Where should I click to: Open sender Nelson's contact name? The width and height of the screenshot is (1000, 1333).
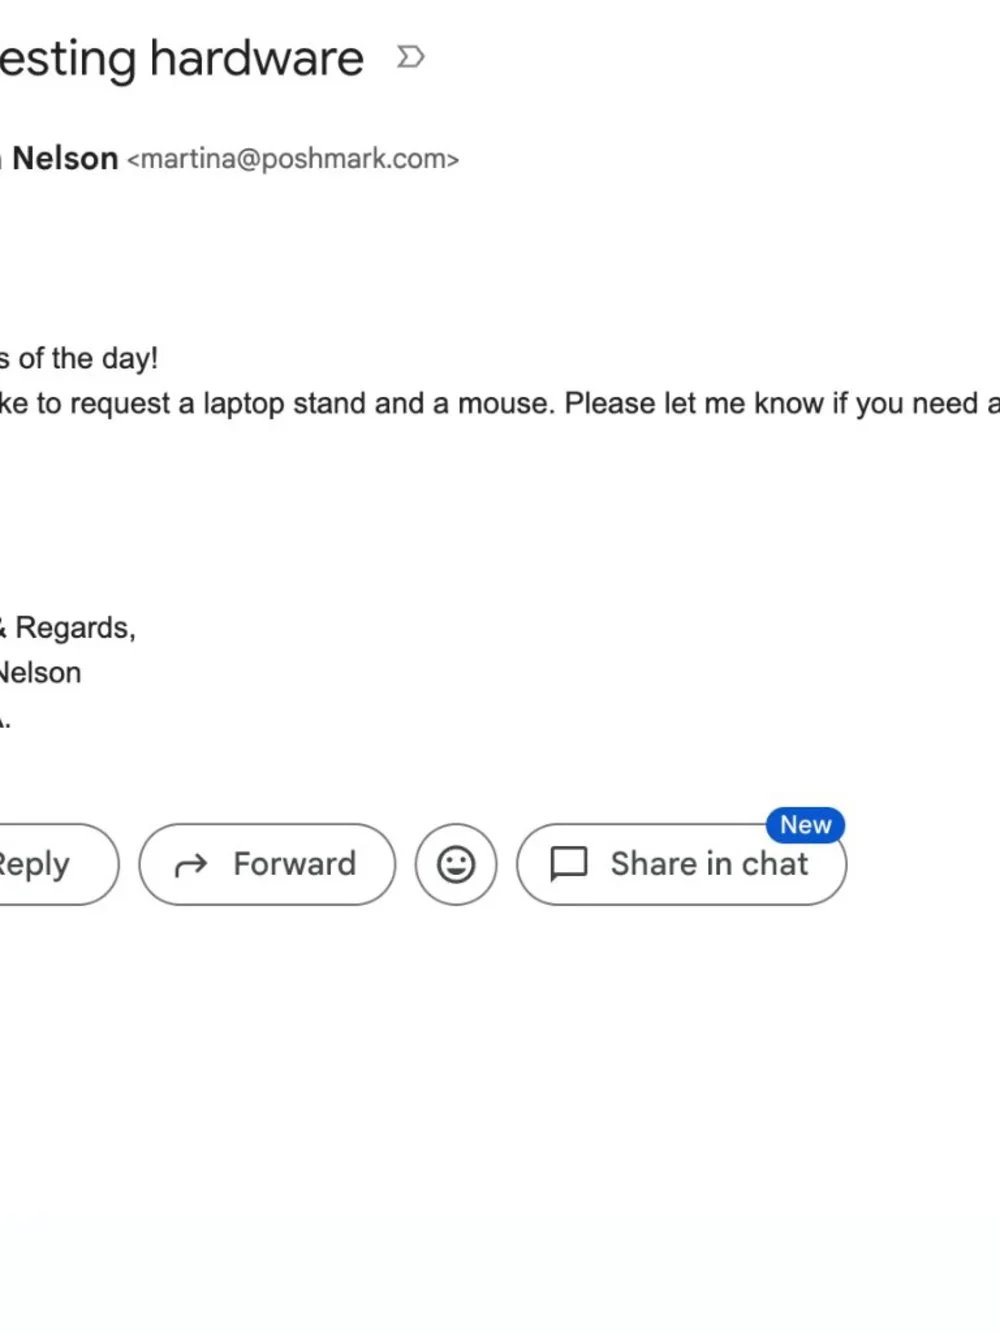tap(65, 158)
